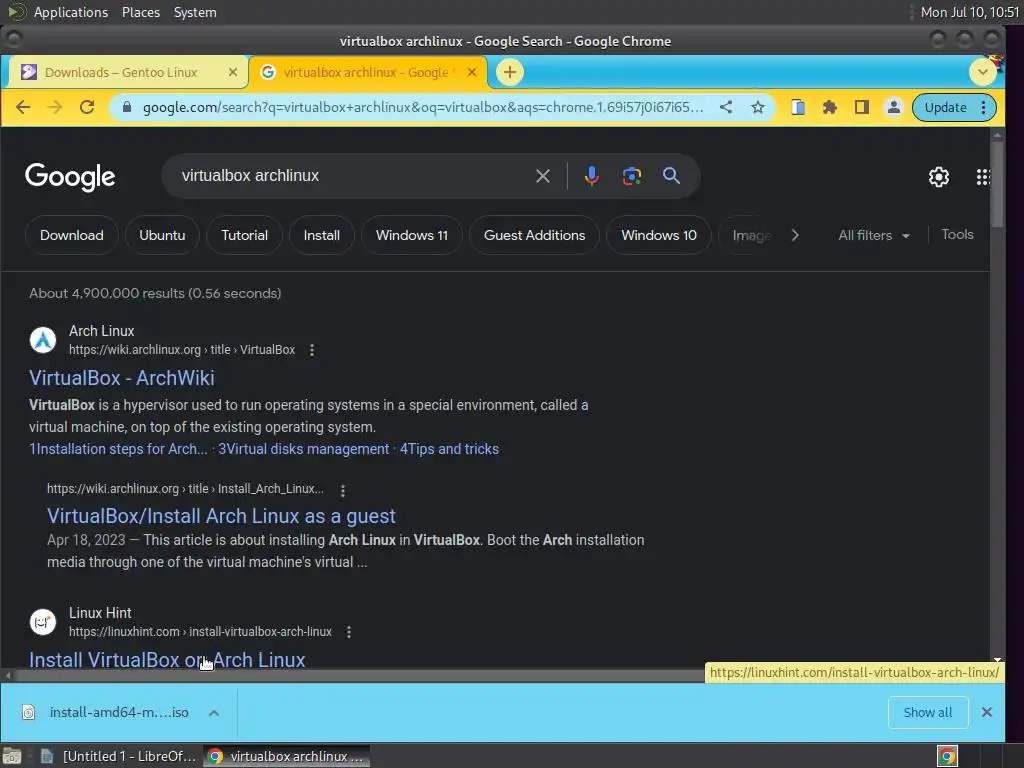
Task: Apply the Windows 10 filter chip
Action: 659,235
